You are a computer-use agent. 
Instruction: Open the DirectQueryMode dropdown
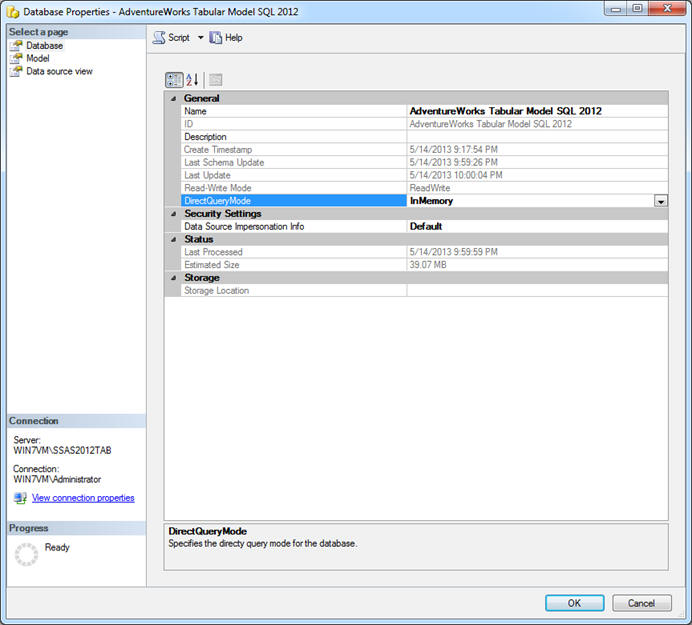tap(661, 201)
